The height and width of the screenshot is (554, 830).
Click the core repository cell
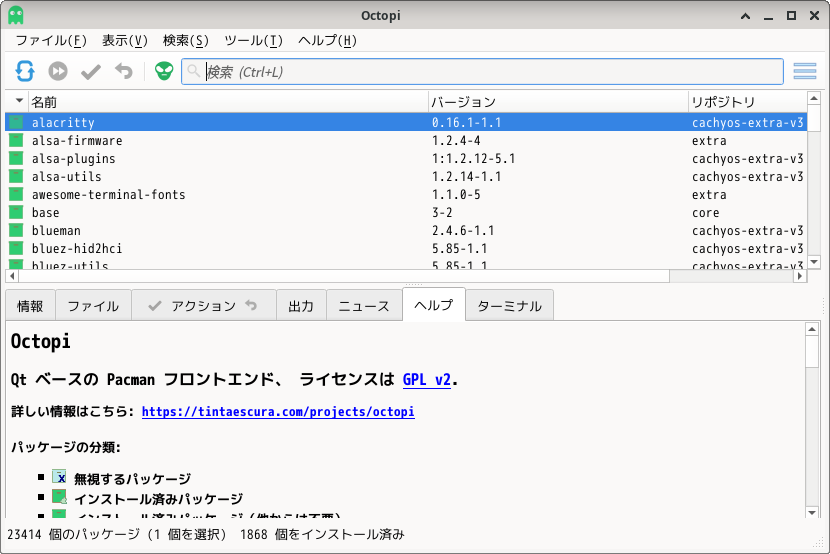tap(706, 213)
